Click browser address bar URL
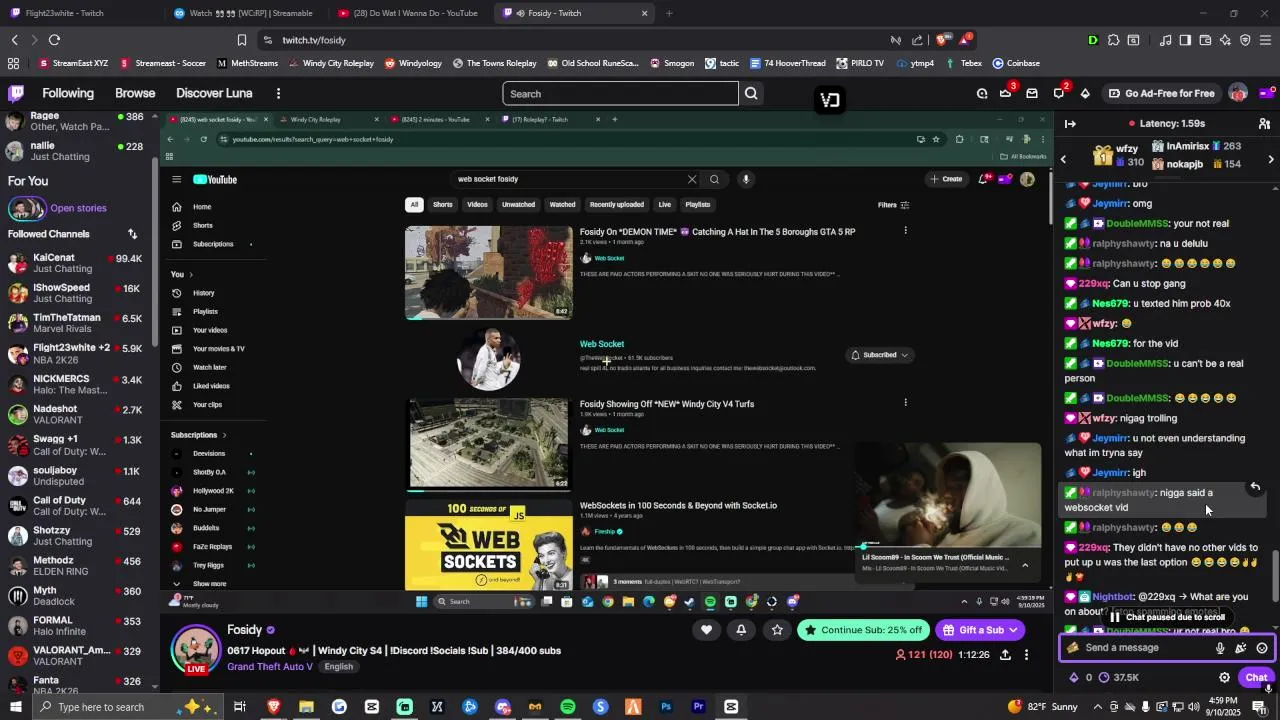This screenshot has width=1280, height=720. pyautogui.click(x=570, y=40)
